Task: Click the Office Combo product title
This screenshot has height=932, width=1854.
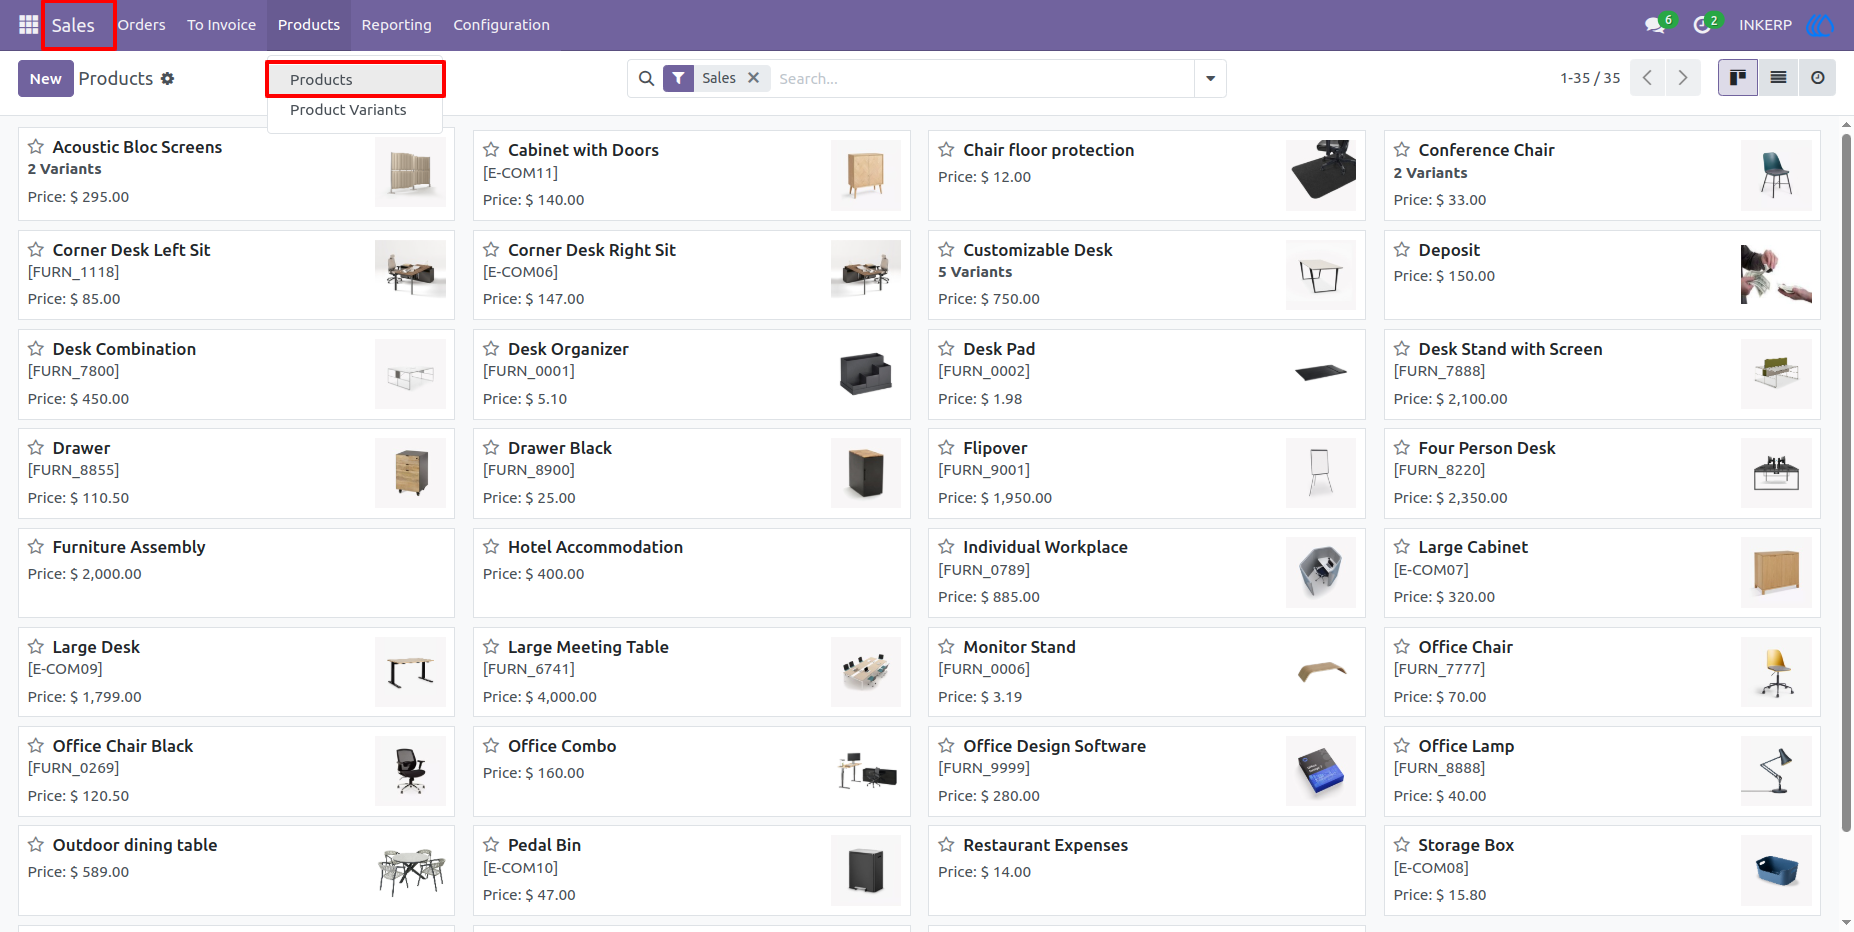Action: click(562, 746)
